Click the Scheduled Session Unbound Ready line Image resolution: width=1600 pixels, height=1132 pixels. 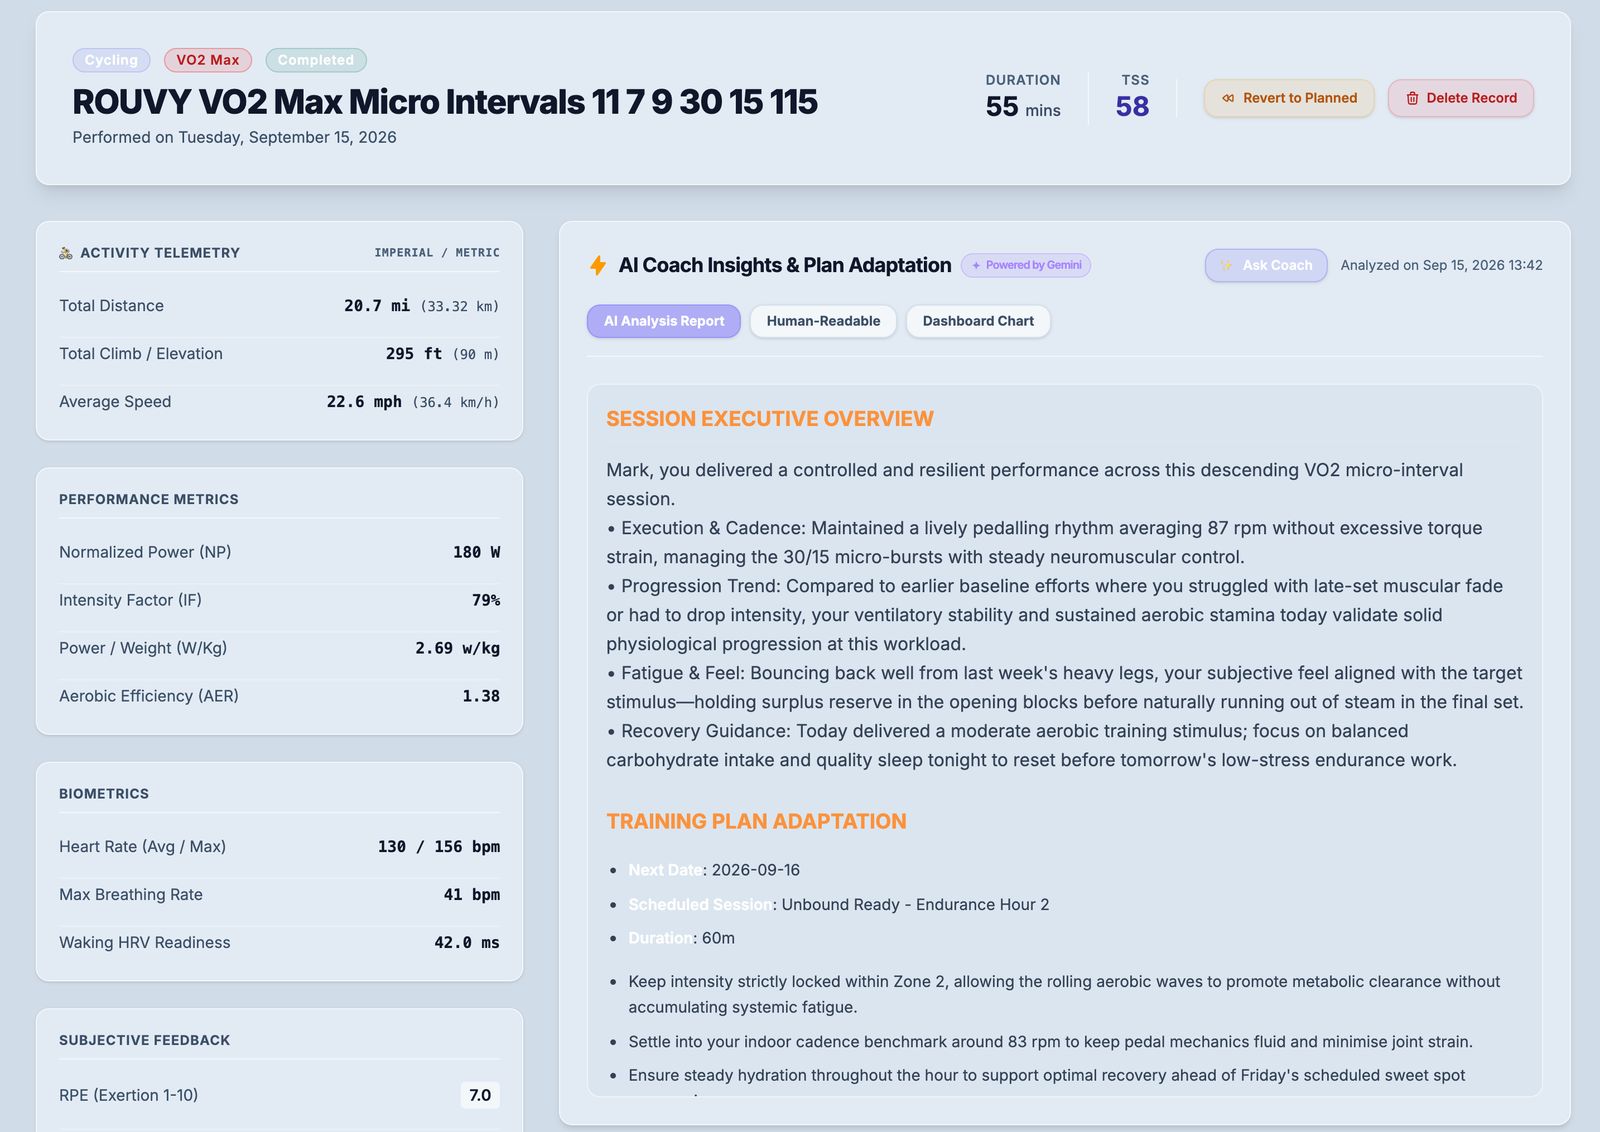839,904
